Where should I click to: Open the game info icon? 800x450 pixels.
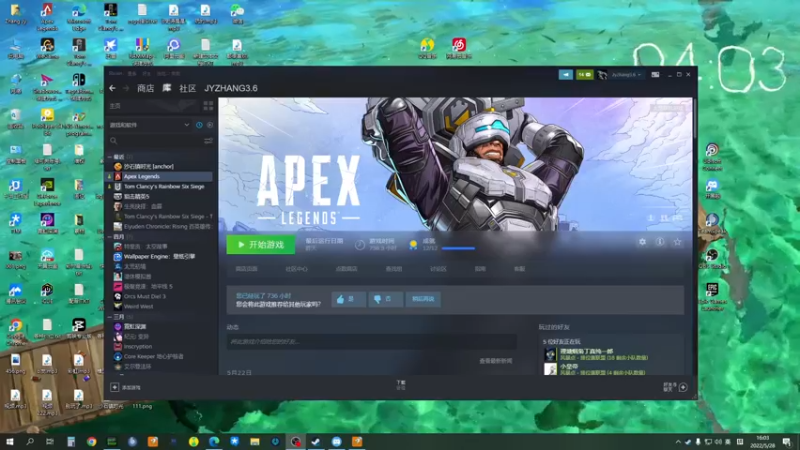coord(660,242)
